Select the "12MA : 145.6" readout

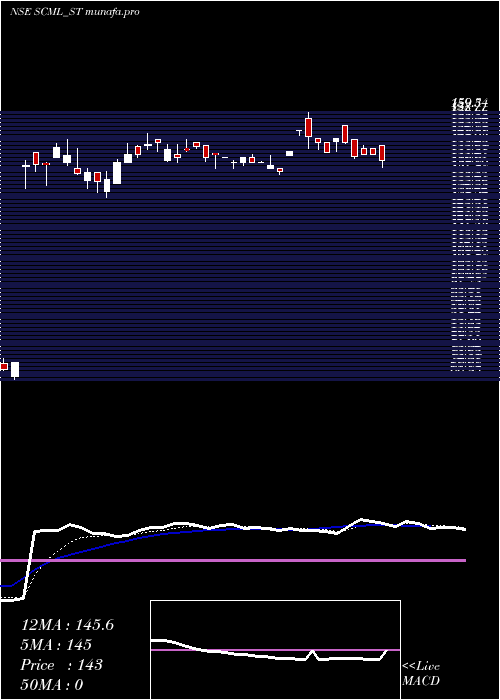(x=67, y=625)
